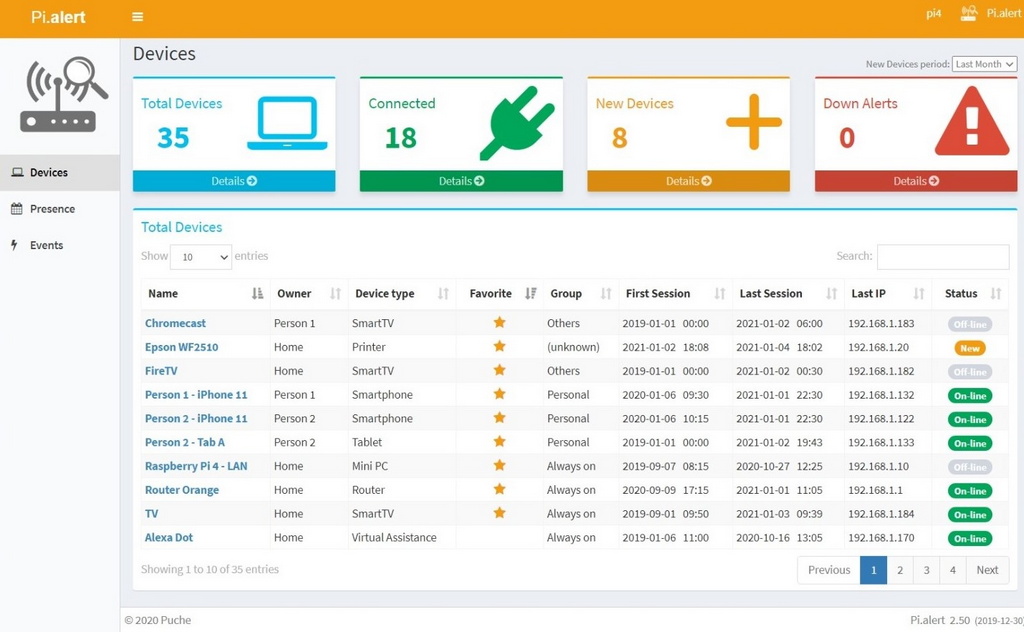
Task: Open the hamburger menu in the top bar
Action: click(137, 17)
